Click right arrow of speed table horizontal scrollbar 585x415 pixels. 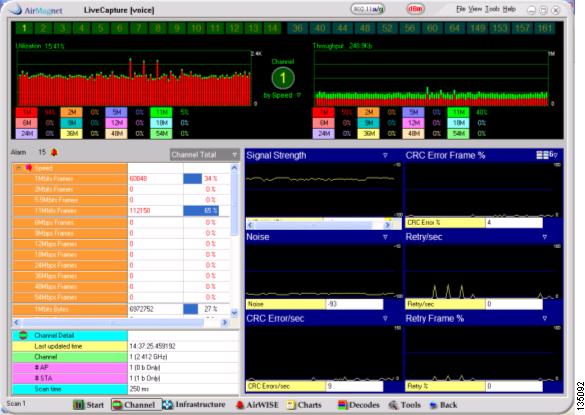pyautogui.click(x=225, y=322)
